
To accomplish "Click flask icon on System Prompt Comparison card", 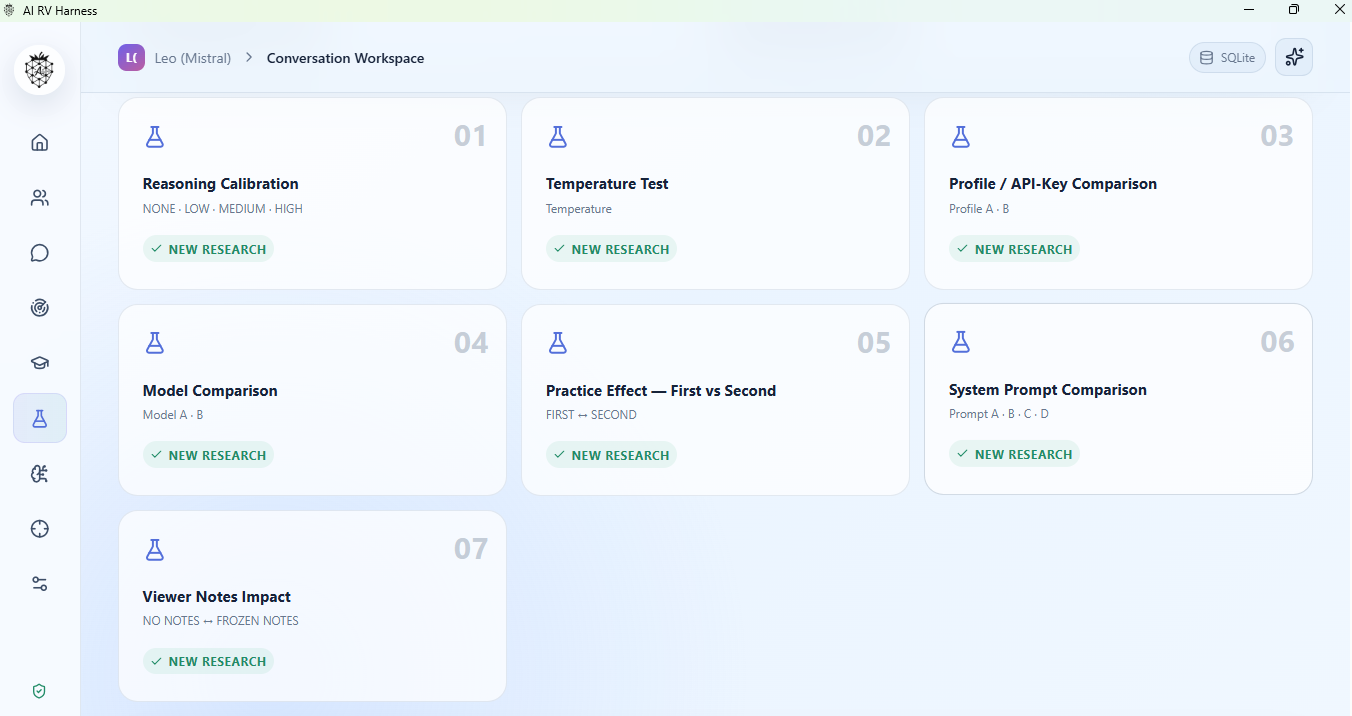I will [961, 342].
